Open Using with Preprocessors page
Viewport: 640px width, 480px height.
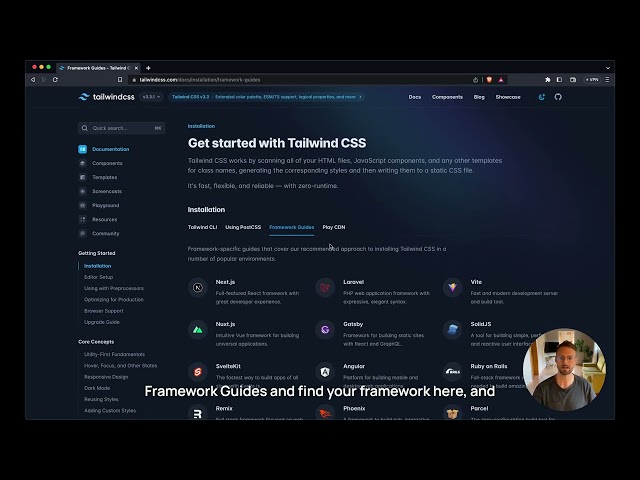114,288
